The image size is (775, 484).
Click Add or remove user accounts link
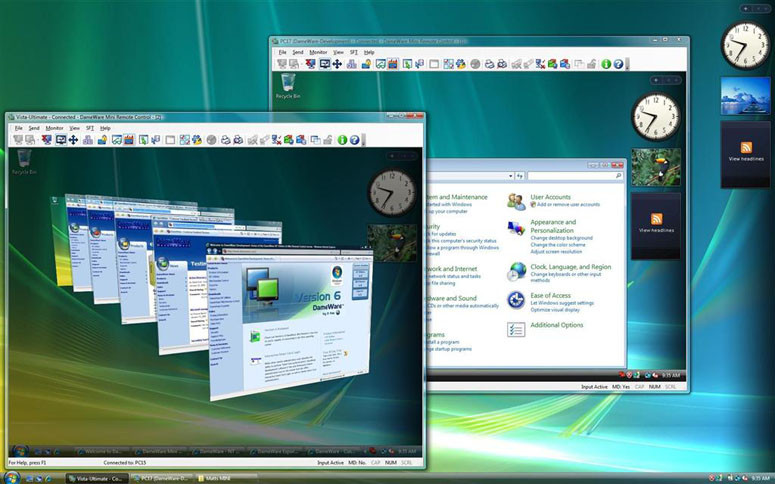tap(568, 204)
